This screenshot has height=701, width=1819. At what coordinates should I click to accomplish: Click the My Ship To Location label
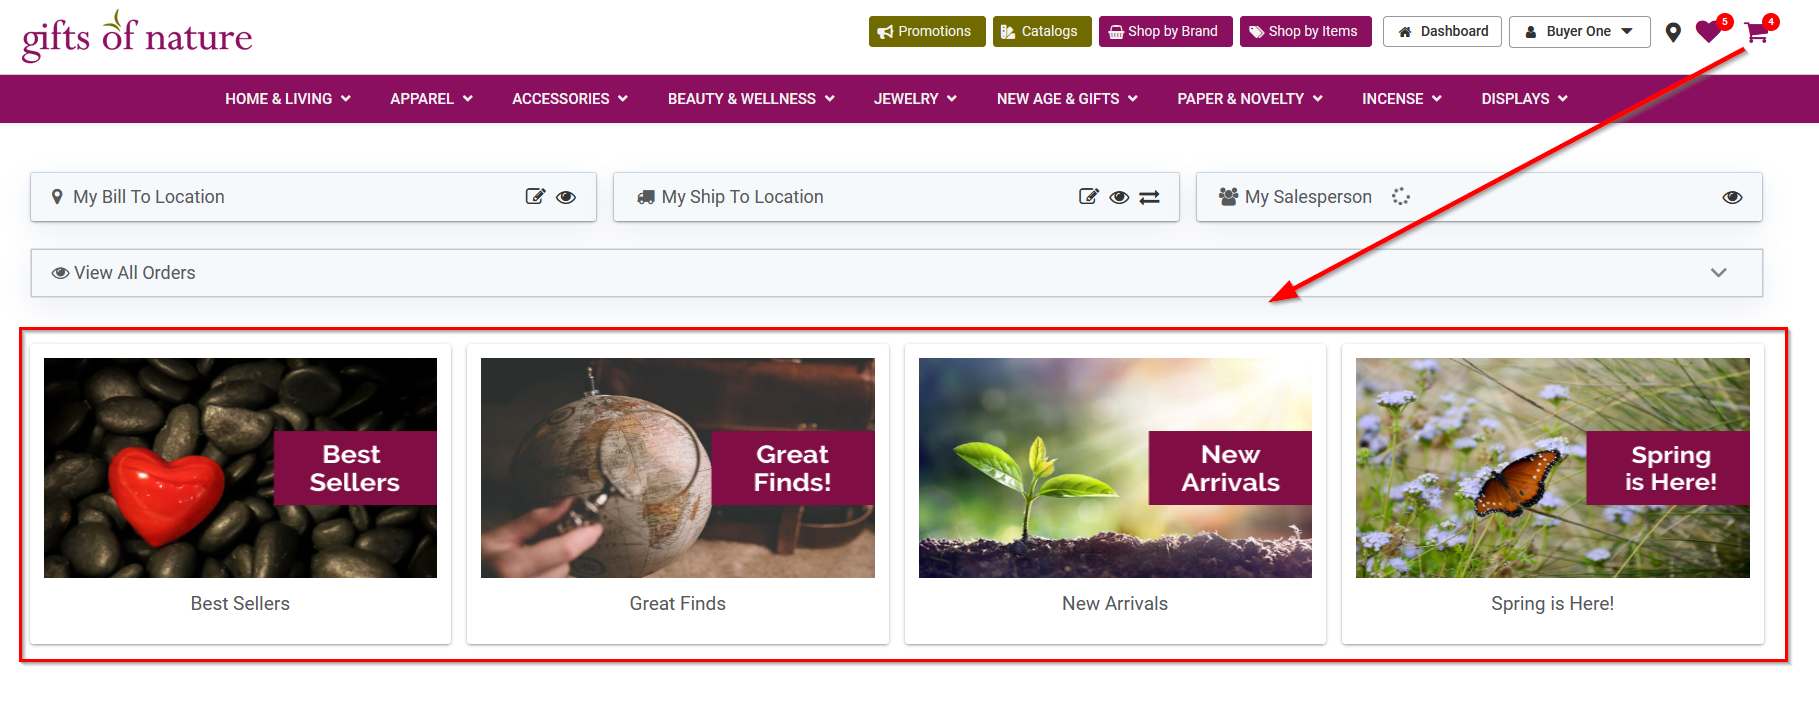743,197
